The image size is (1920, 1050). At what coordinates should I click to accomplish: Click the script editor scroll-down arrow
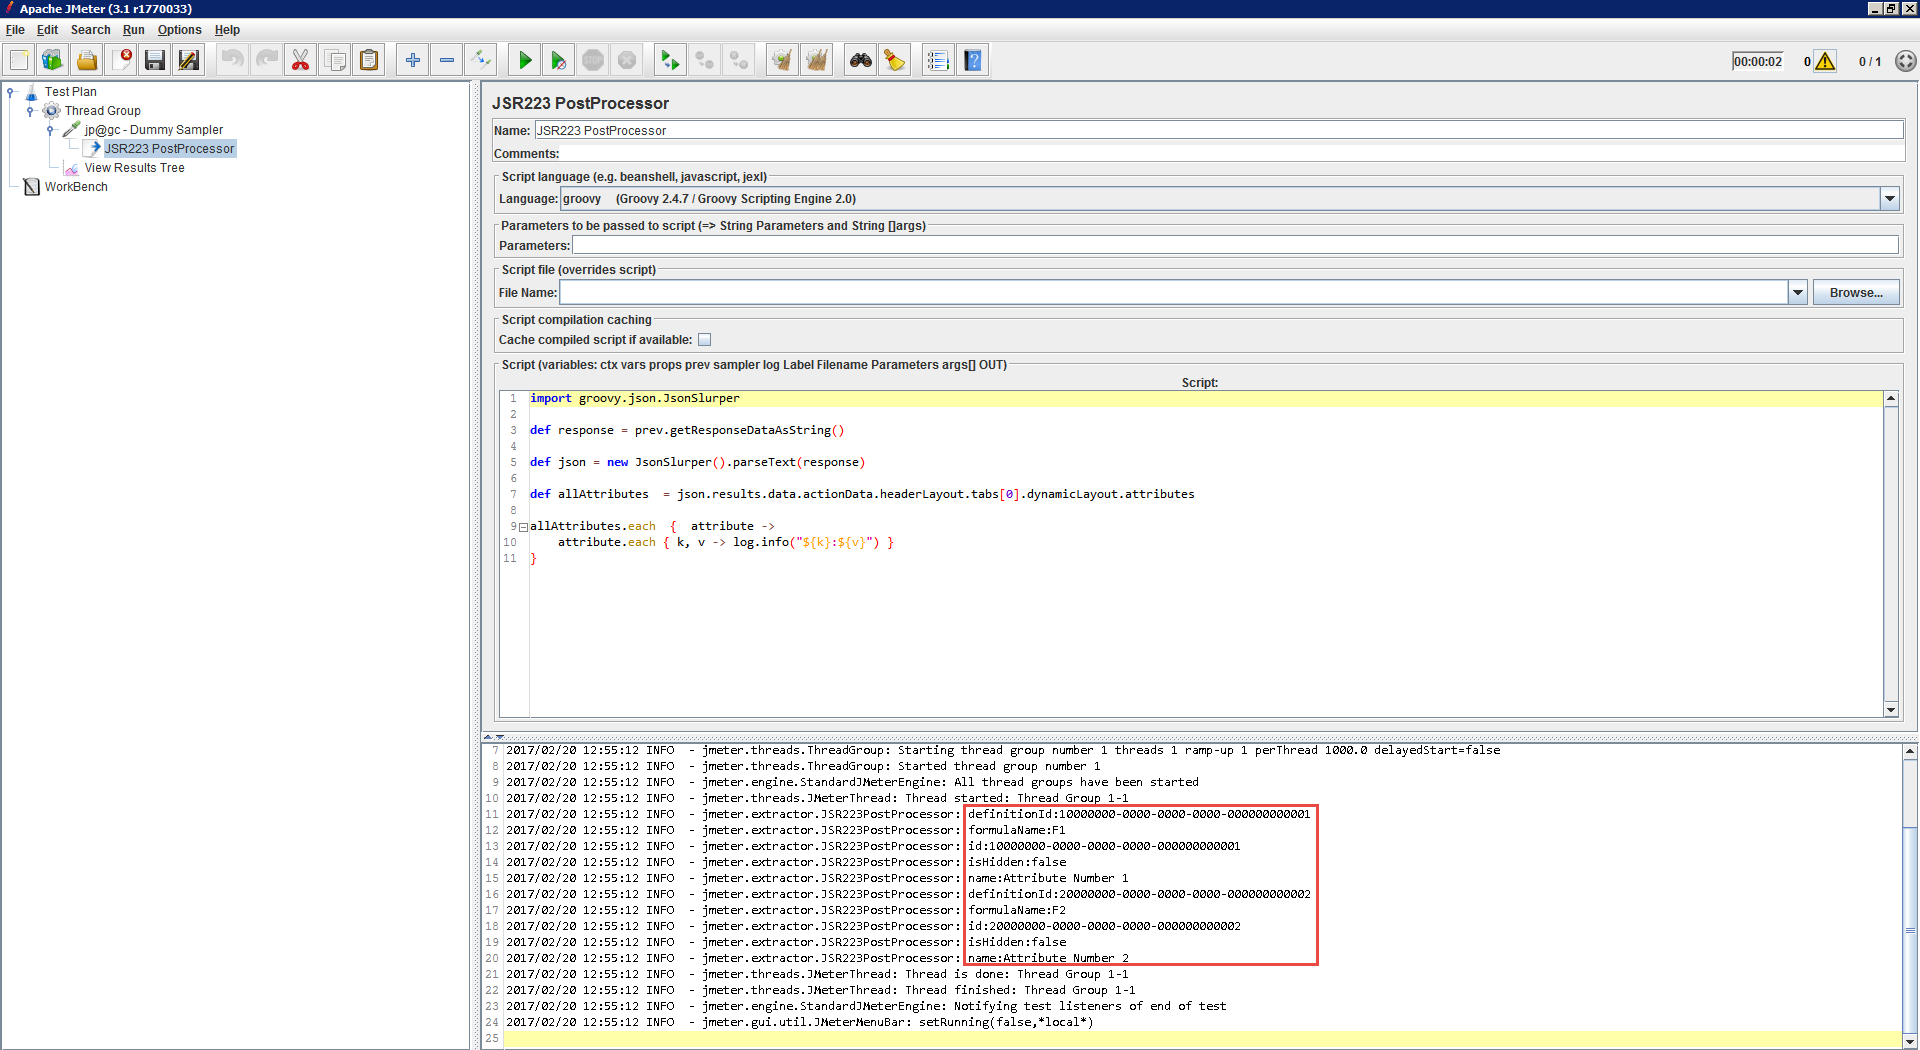tap(1891, 710)
